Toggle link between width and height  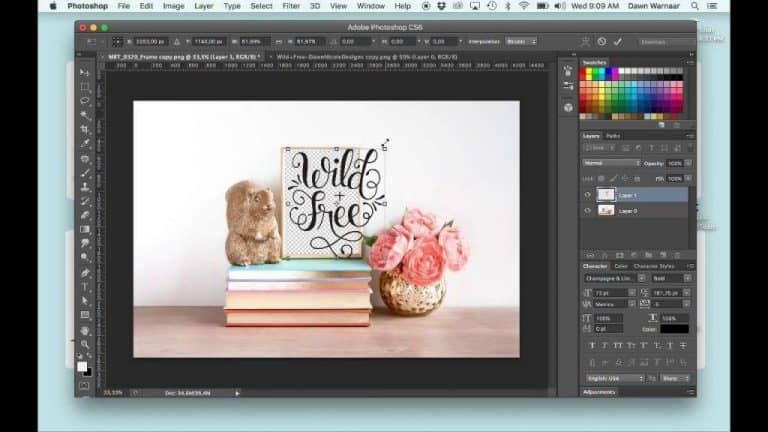coord(279,42)
